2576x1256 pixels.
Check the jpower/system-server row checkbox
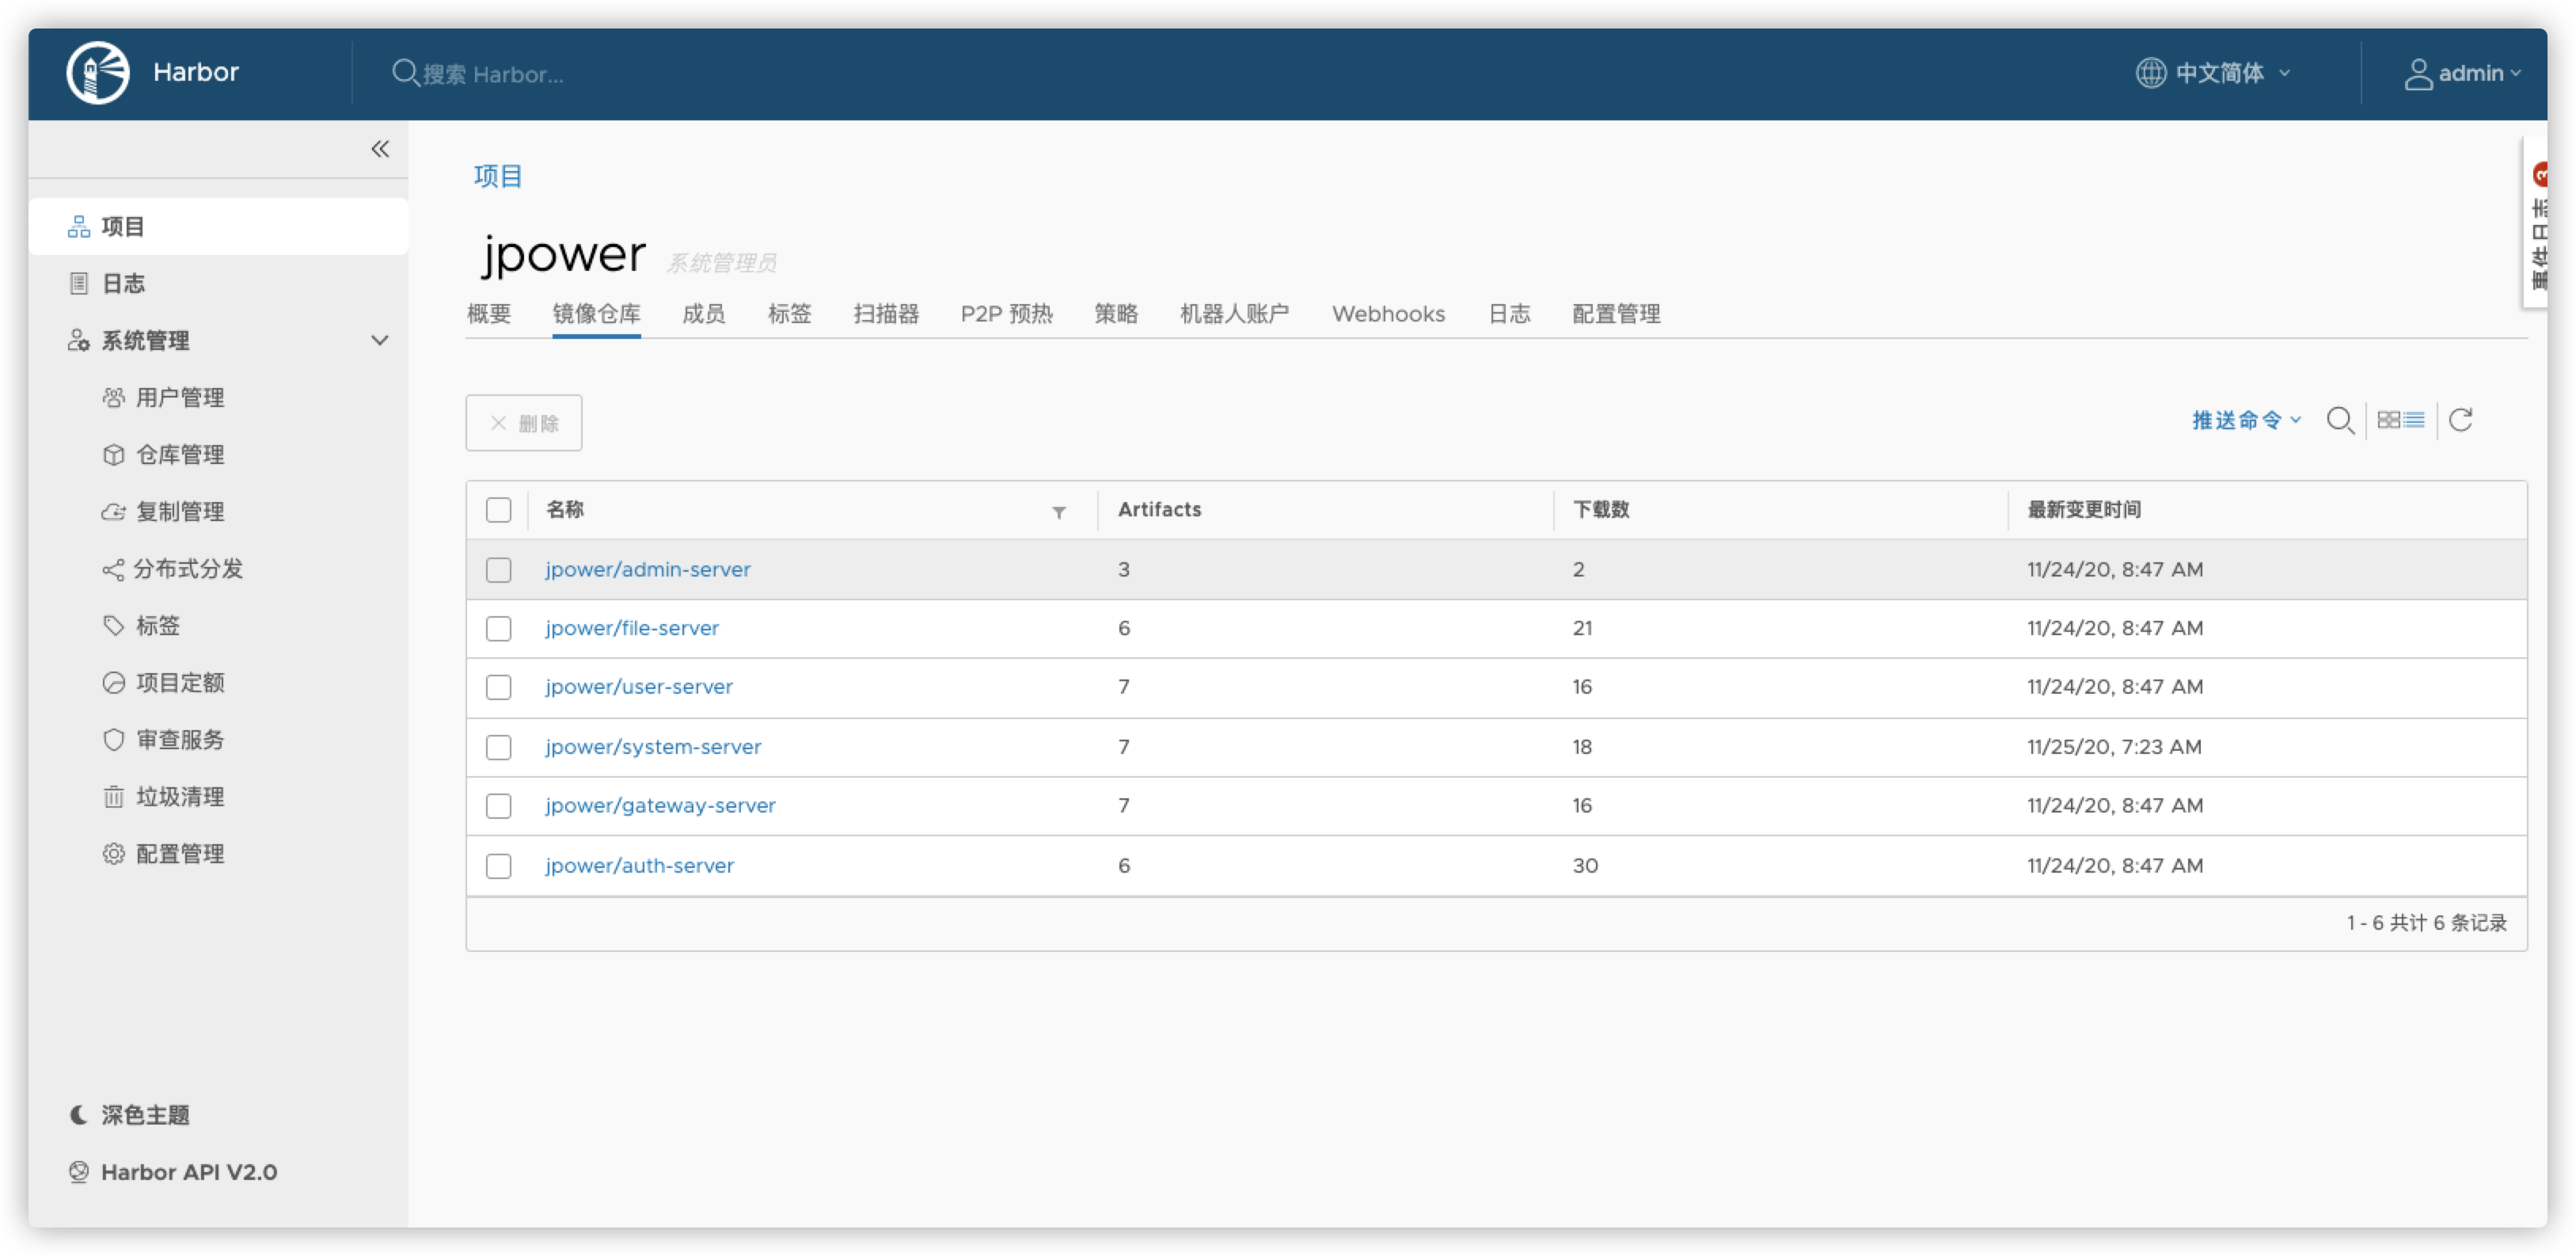point(498,748)
